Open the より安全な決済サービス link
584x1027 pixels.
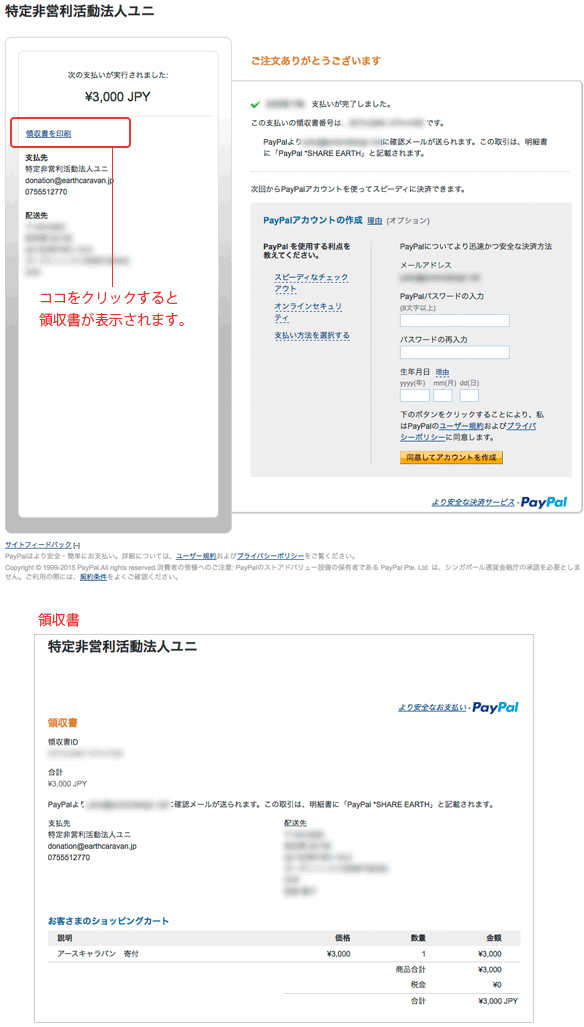pos(473,503)
